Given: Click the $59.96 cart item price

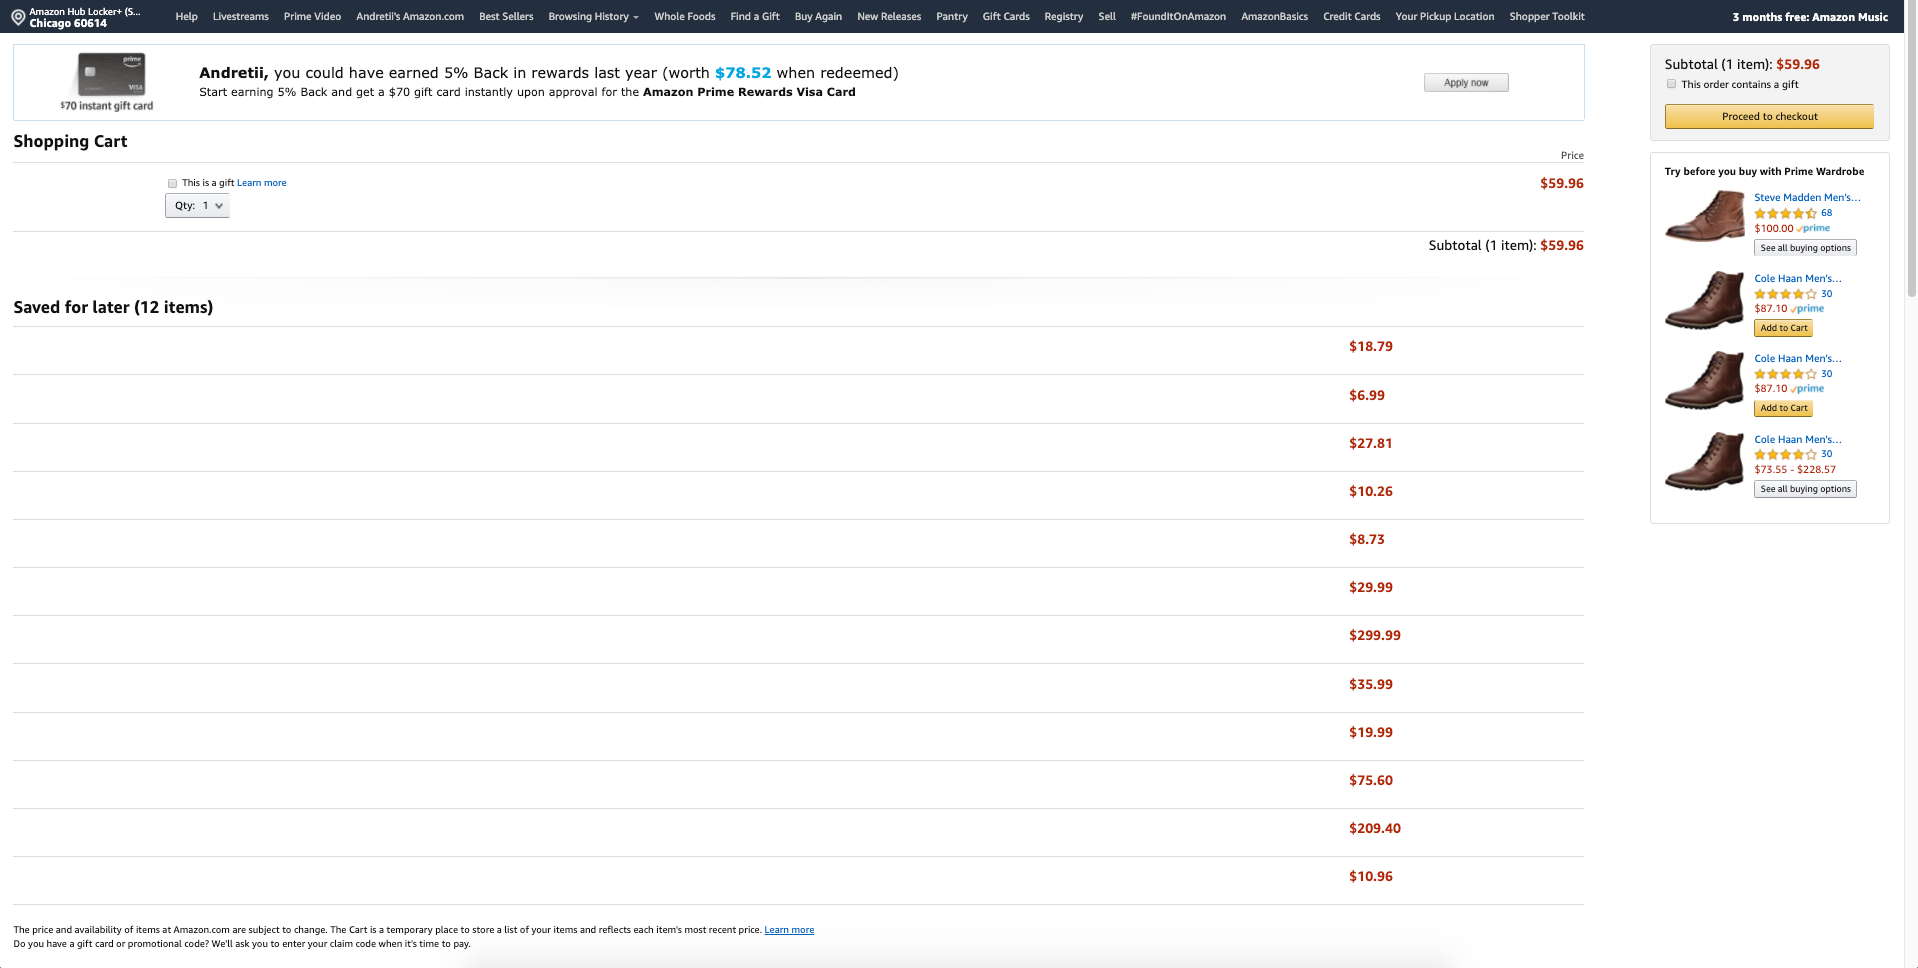Looking at the screenshot, I should 1561,184.
